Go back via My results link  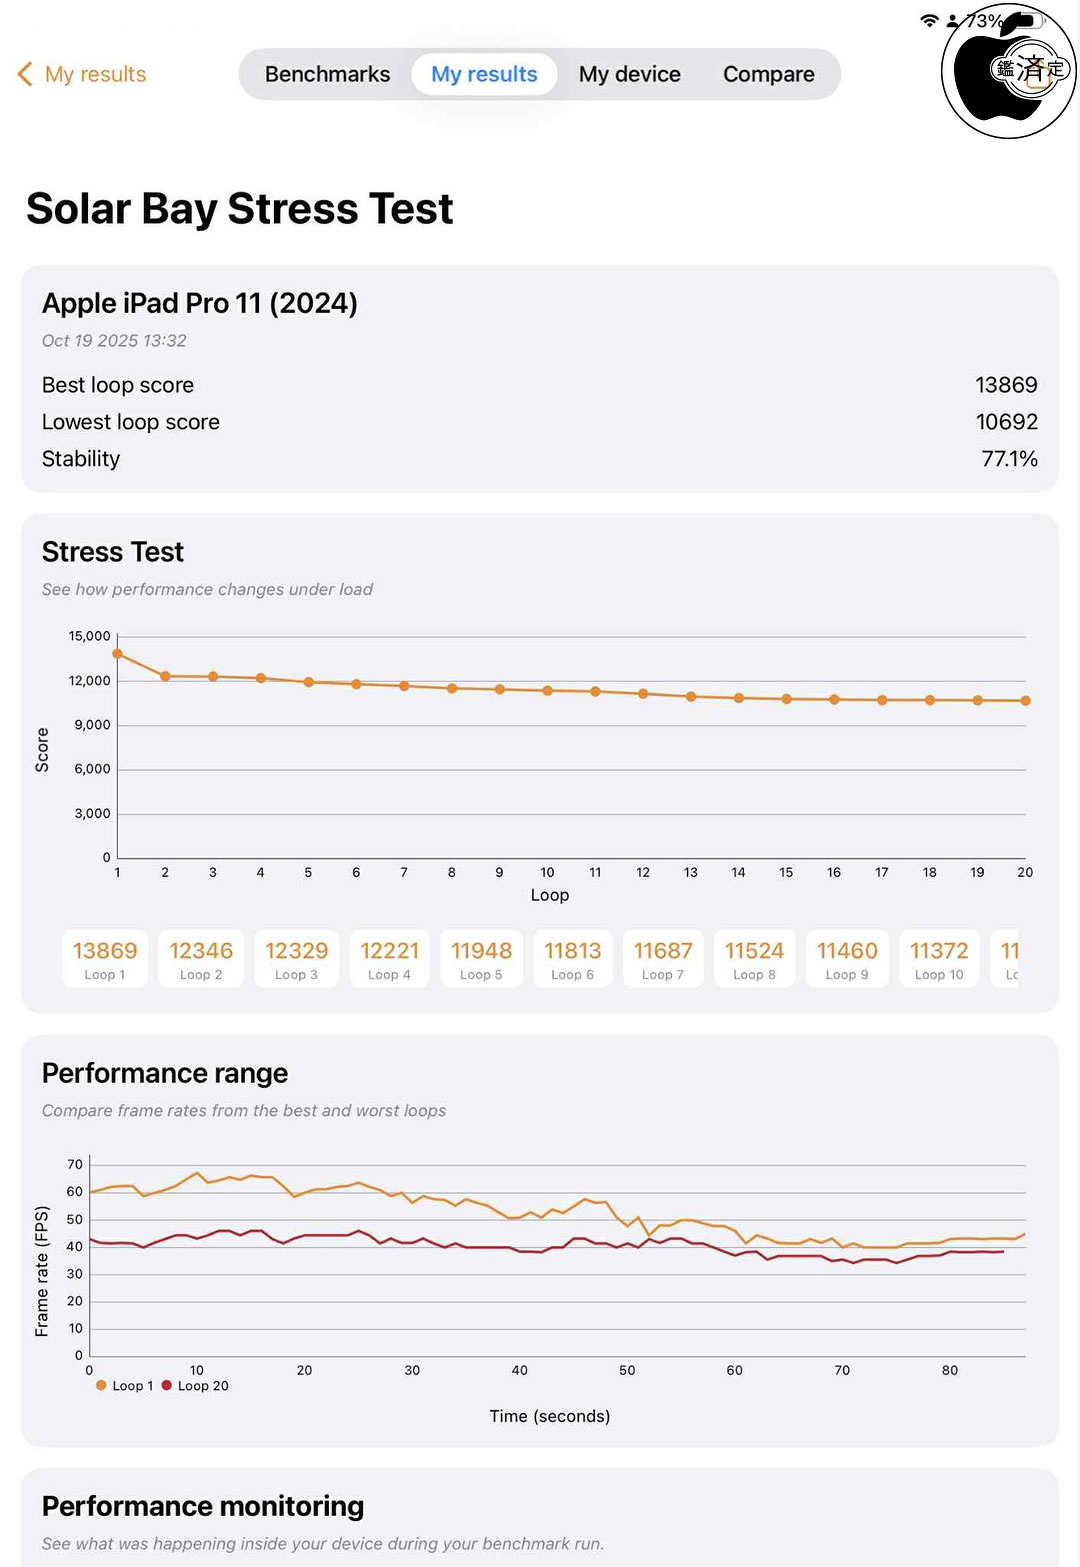click(x=95, y=74)
